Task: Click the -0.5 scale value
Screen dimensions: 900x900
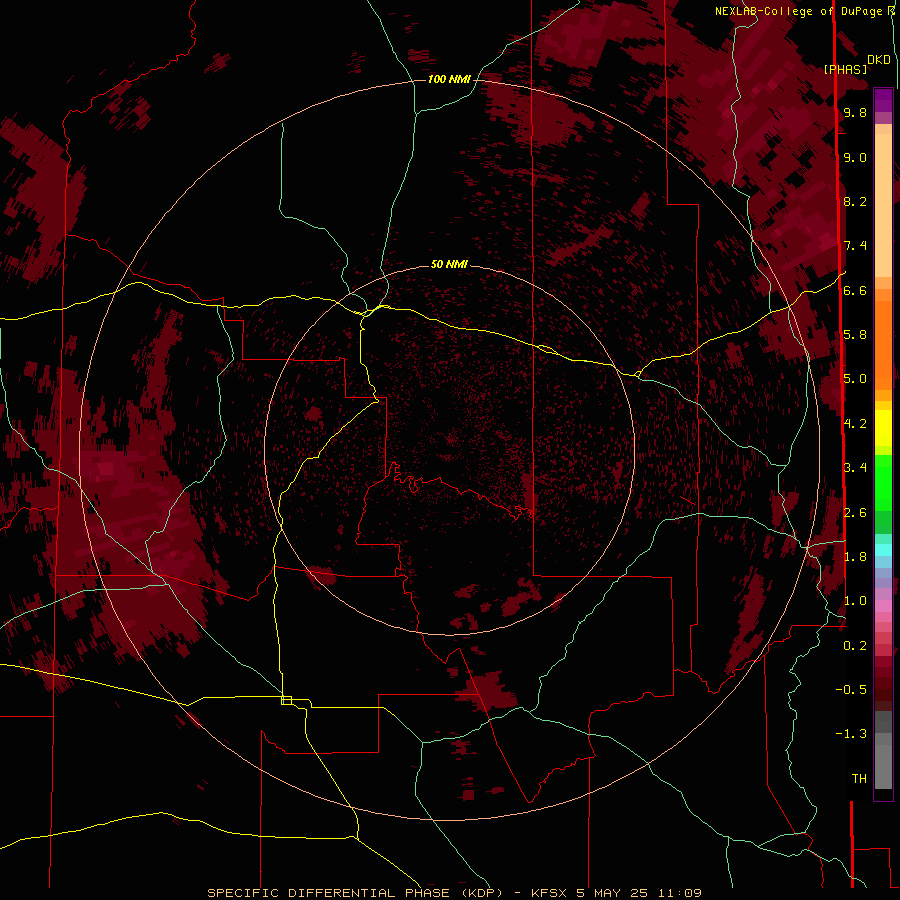Action: [851, 690]
